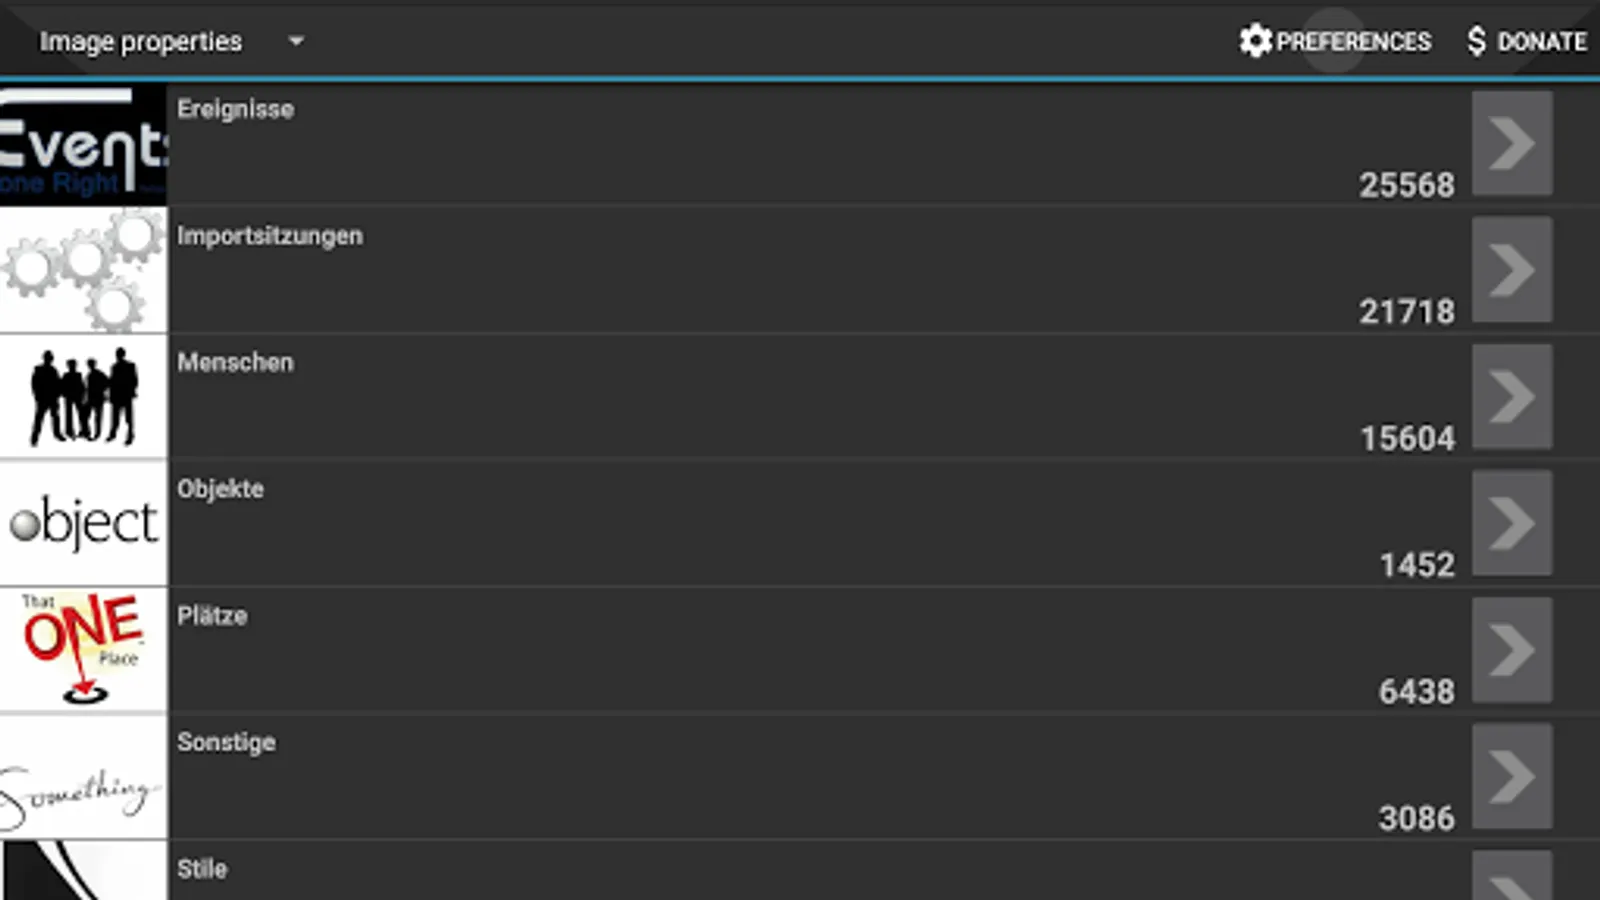Click the arrow next to Objekte

tap(1511, 523)
